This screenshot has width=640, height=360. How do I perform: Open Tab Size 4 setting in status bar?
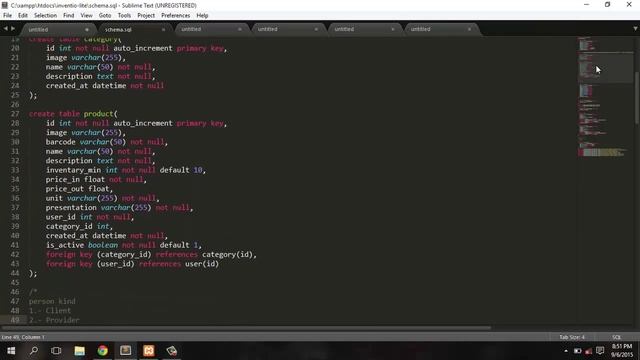(572, 337)
